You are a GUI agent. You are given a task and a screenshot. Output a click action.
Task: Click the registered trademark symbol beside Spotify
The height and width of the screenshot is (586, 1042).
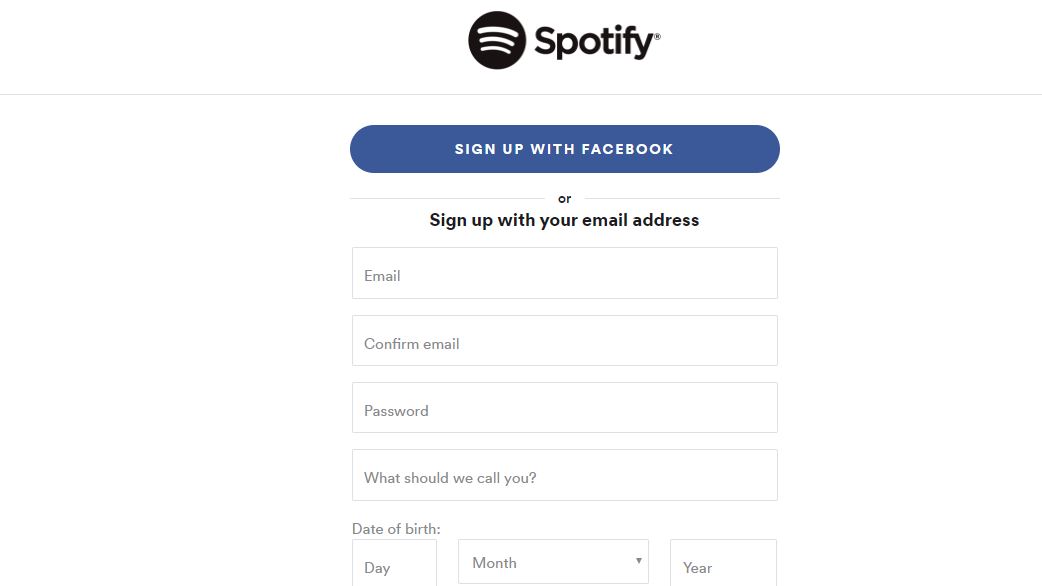tap(657, 36)
